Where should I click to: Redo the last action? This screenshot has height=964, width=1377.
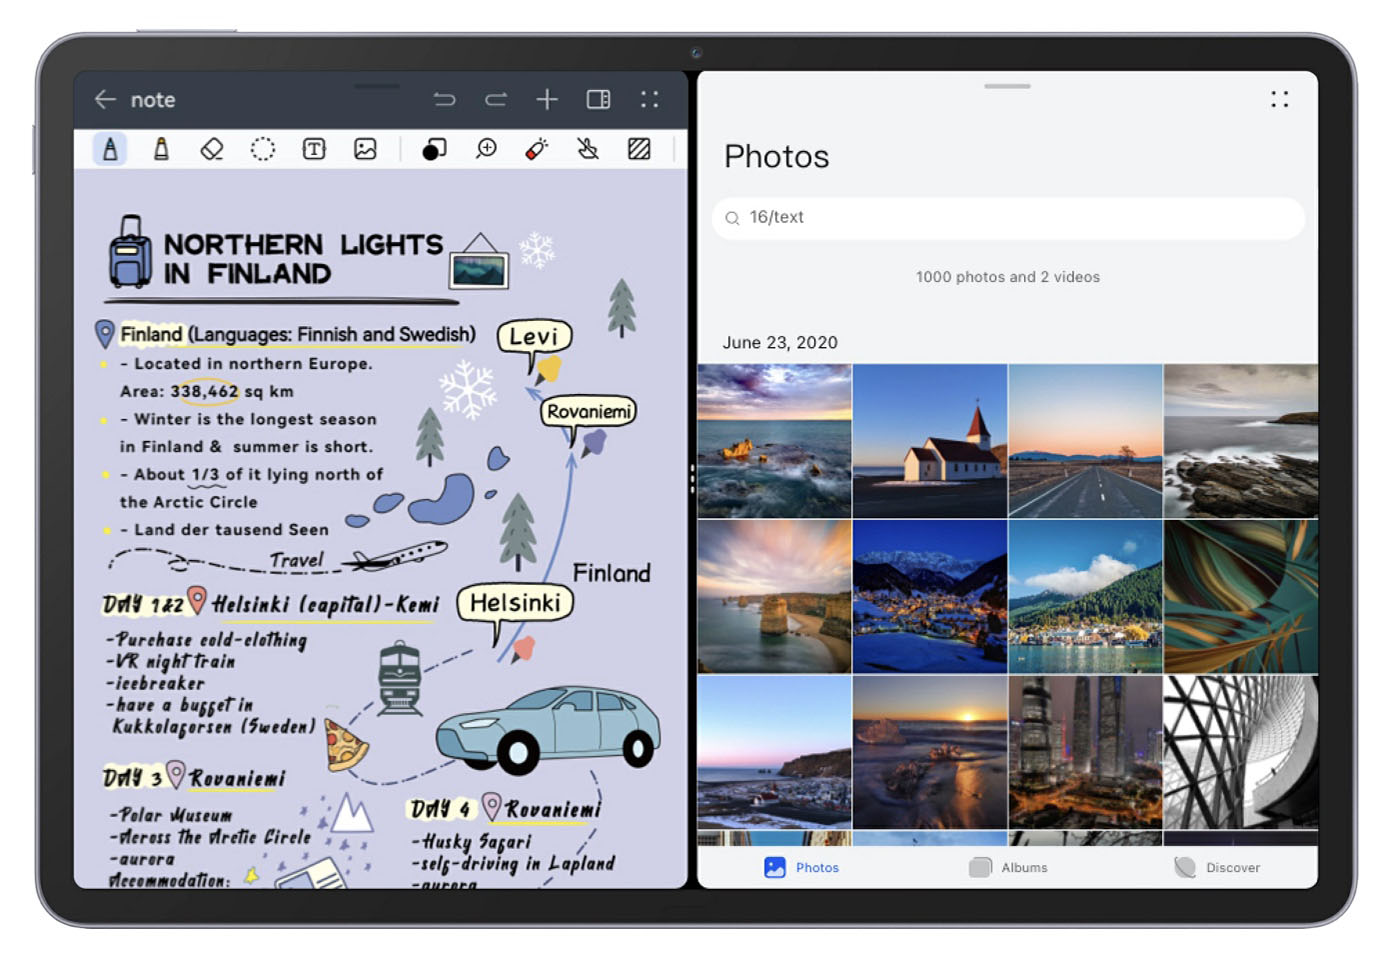tap(496, 99)
